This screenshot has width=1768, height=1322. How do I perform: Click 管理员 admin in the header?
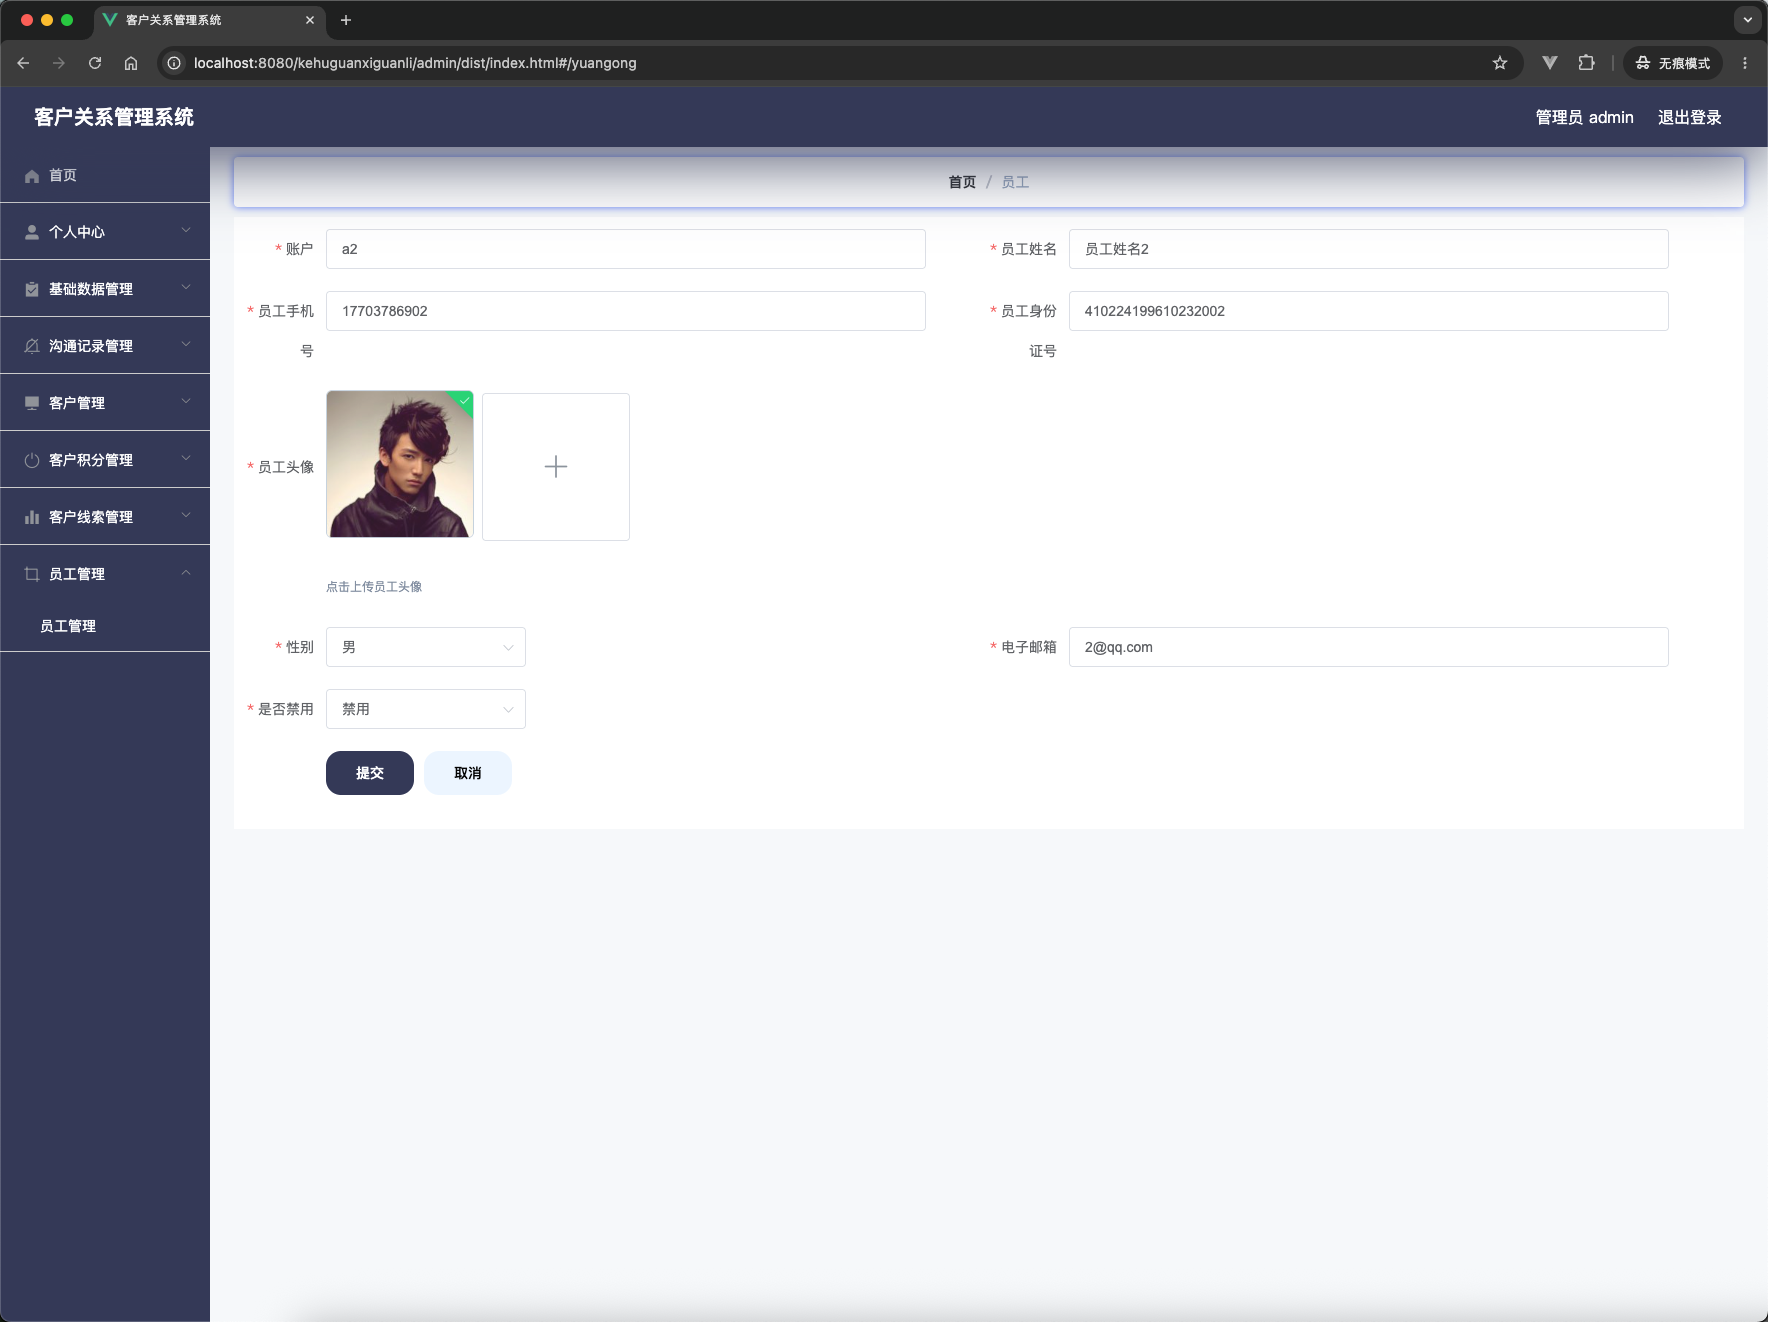(1584, 117)
